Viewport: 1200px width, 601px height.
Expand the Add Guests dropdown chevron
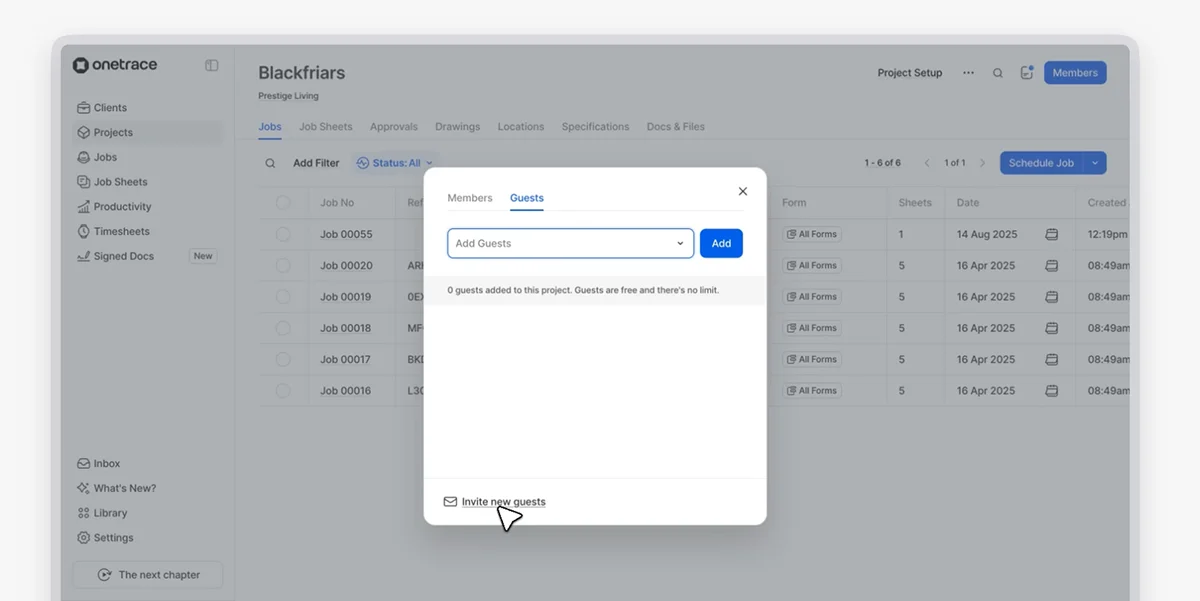[x=680, y=243]
